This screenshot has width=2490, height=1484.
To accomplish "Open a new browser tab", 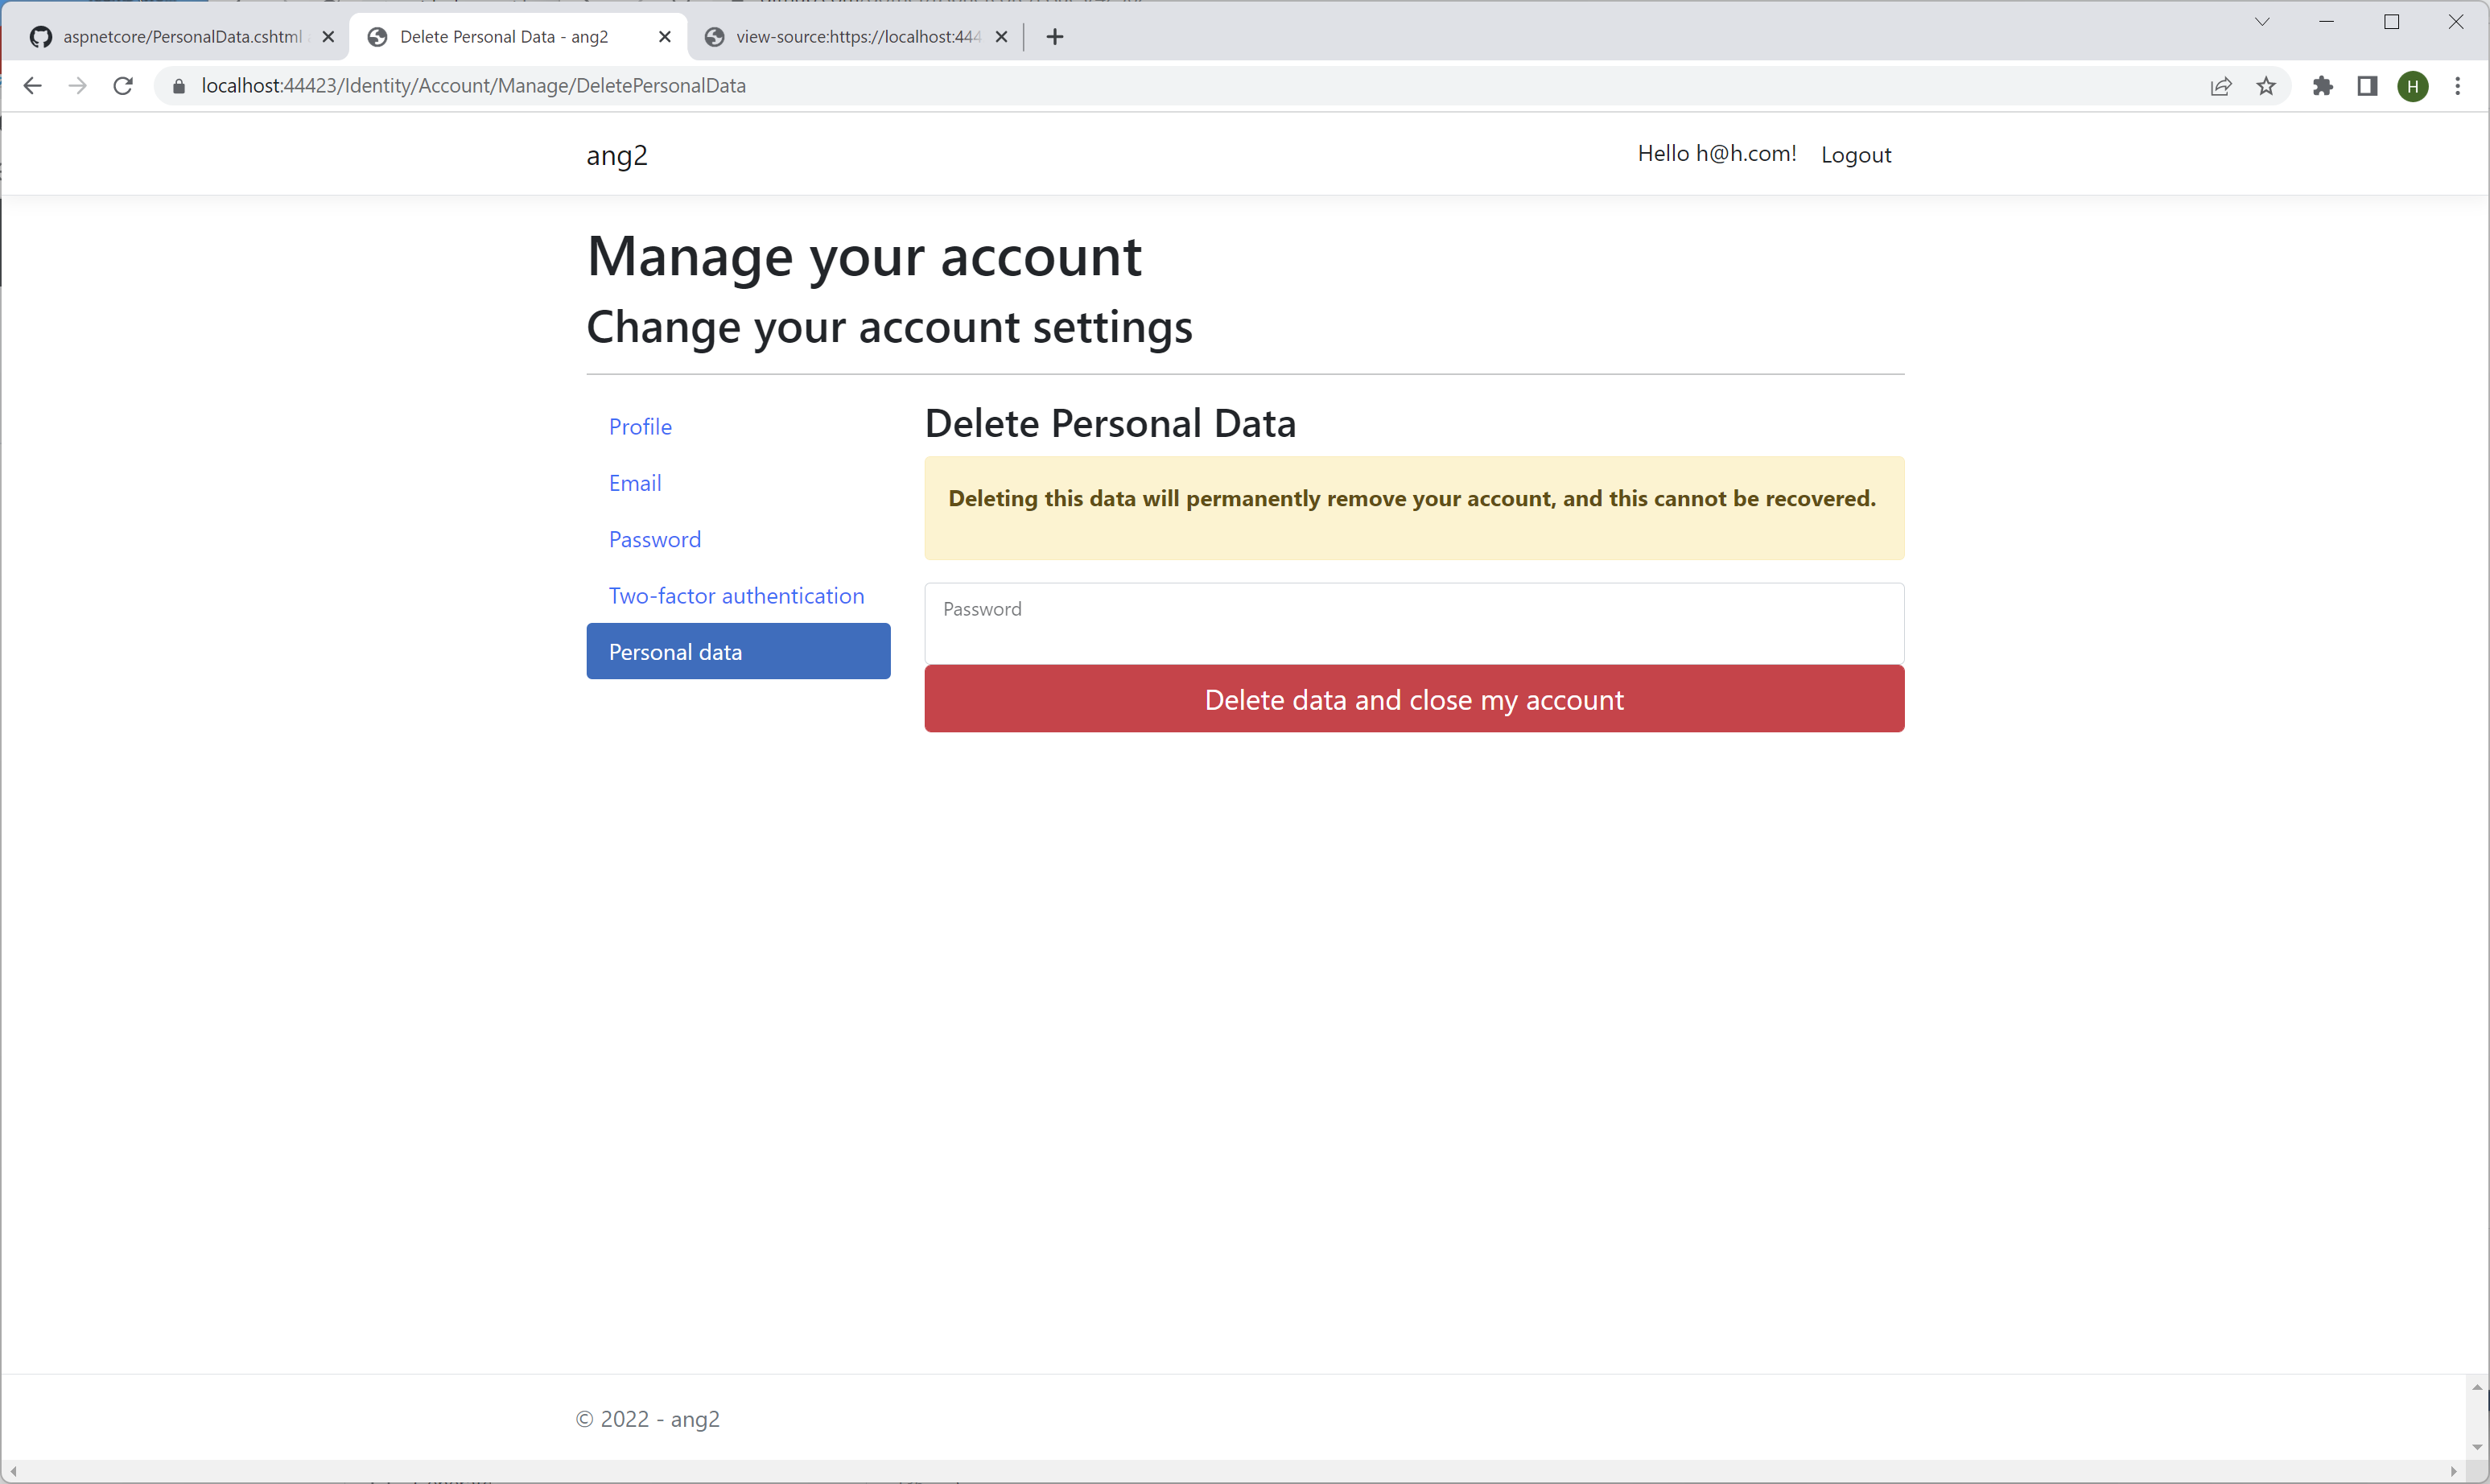I will pos(1054,37).
